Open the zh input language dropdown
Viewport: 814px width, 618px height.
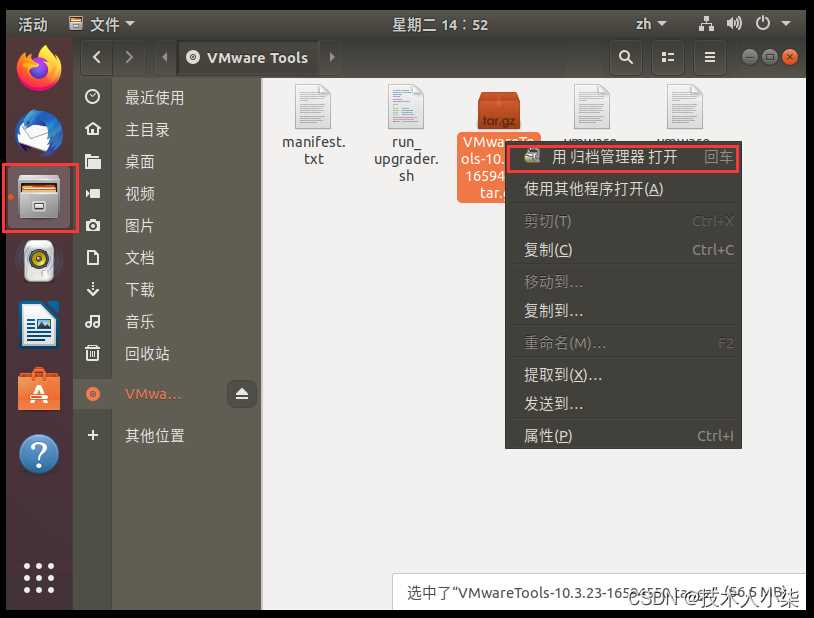651,24
